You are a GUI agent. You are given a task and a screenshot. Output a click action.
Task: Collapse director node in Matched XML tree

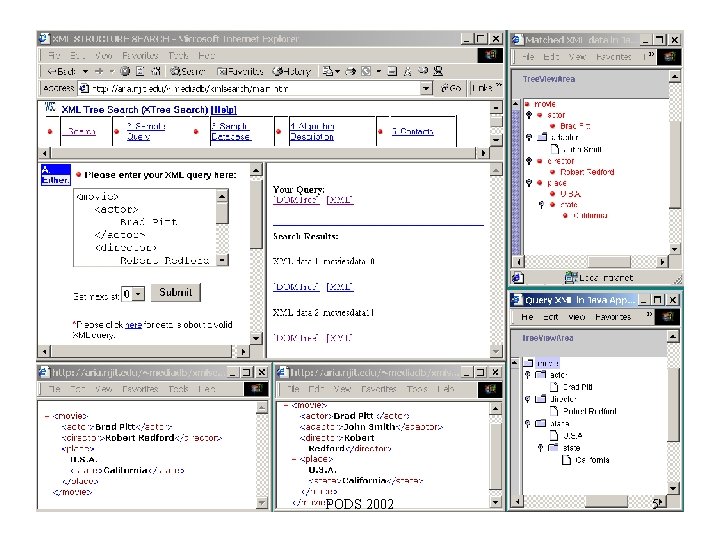[x=529, y=161]
